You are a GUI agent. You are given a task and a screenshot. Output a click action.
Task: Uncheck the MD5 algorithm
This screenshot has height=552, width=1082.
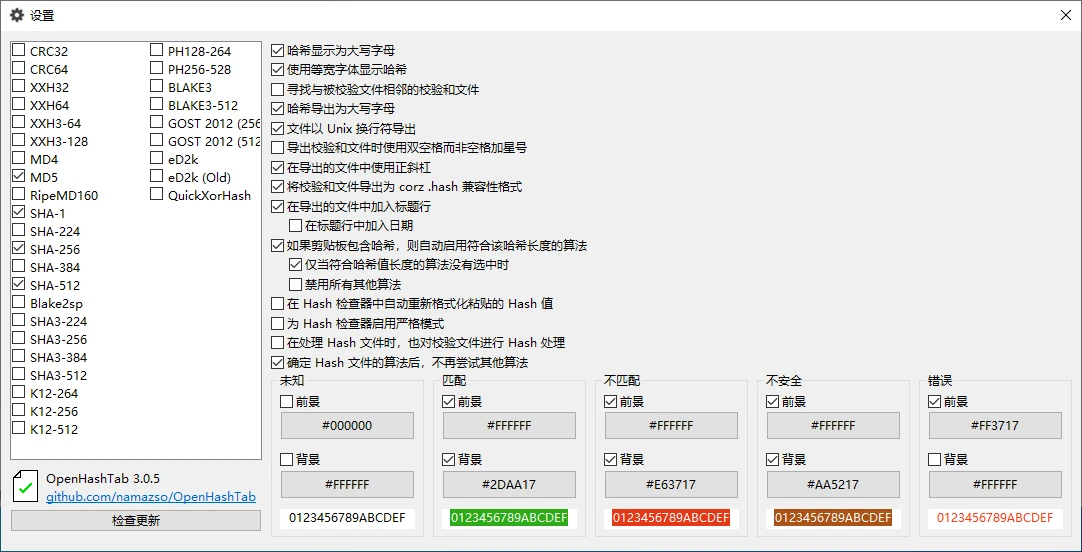pos(19,177)
